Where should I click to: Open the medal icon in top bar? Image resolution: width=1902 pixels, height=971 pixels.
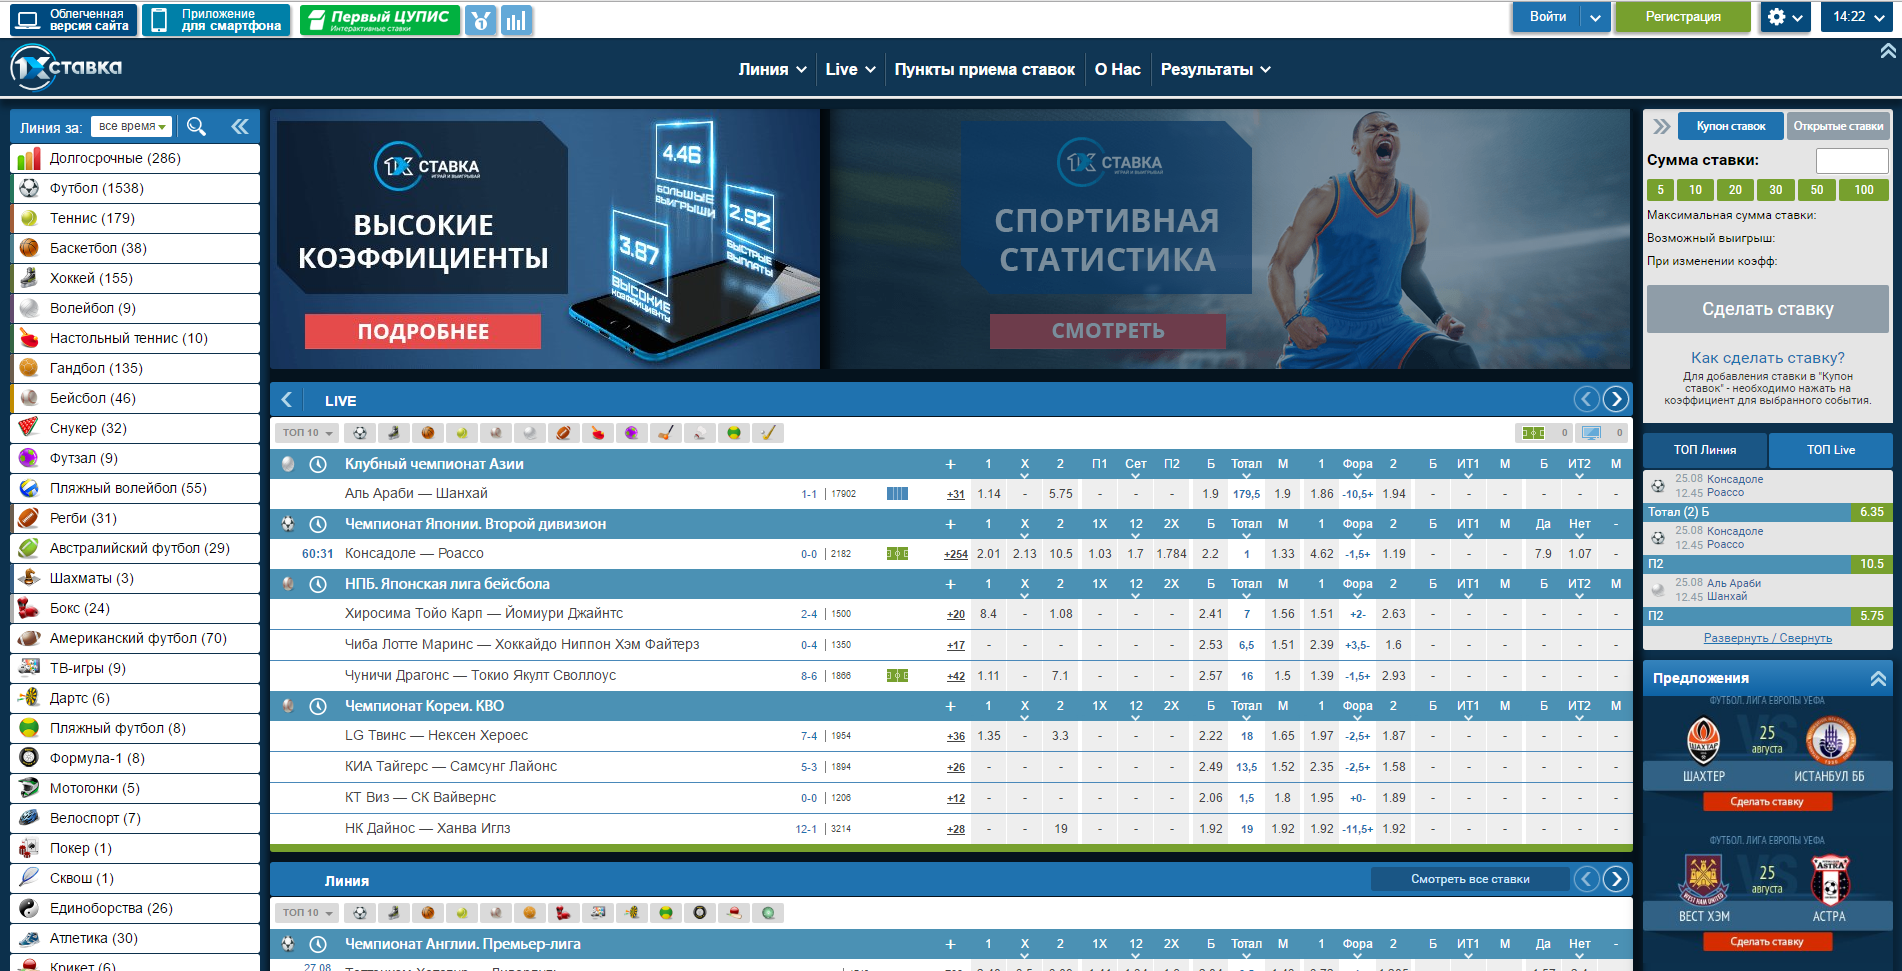click(x=481, y=19)
